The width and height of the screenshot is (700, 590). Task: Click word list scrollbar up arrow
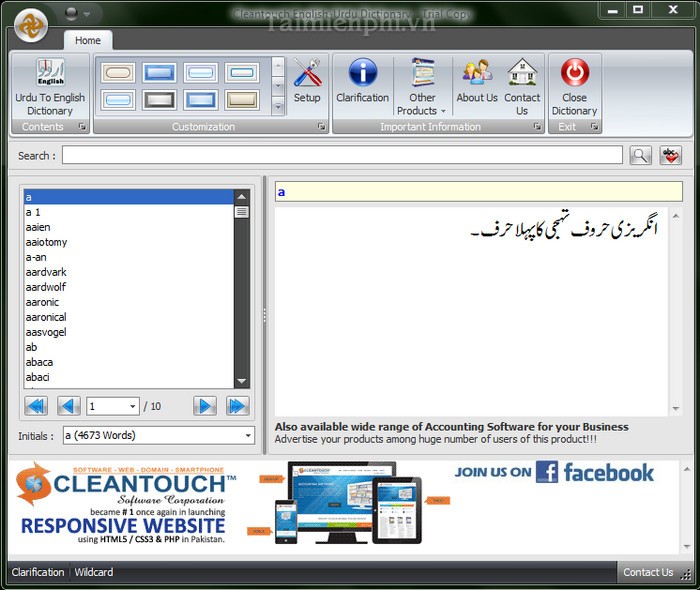click(242, 196)
